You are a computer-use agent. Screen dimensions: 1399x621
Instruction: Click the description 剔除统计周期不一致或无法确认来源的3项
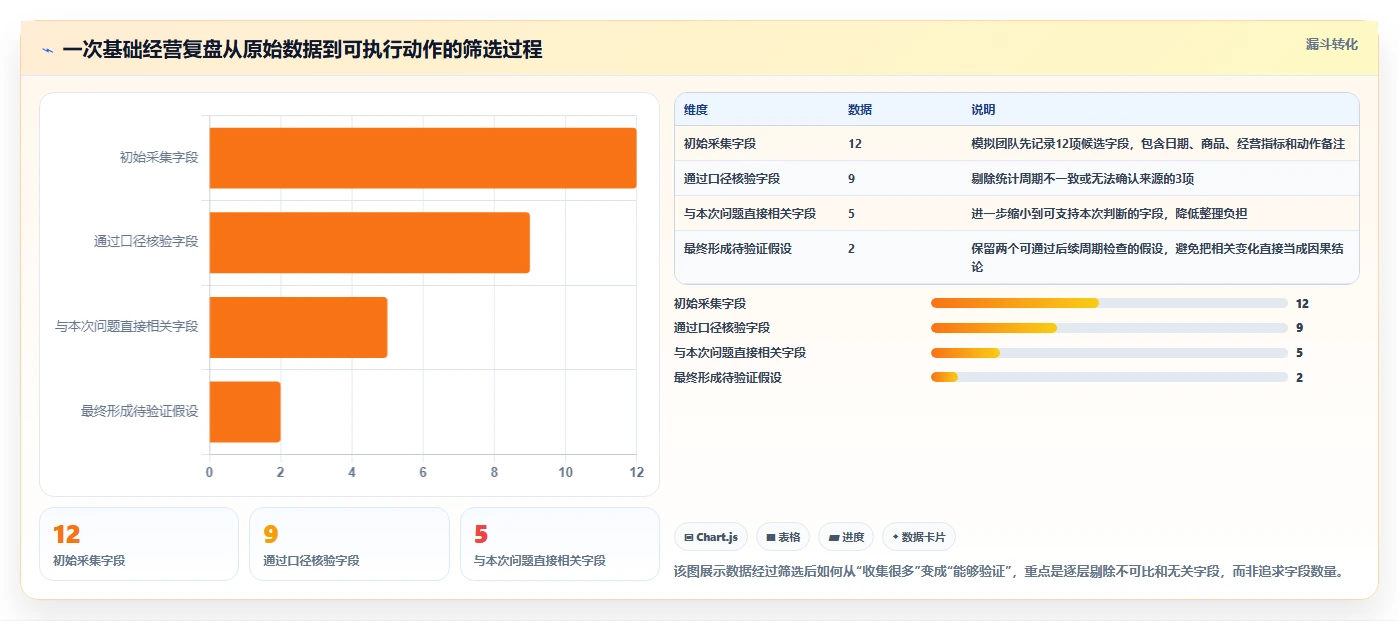pos(1083,179)
